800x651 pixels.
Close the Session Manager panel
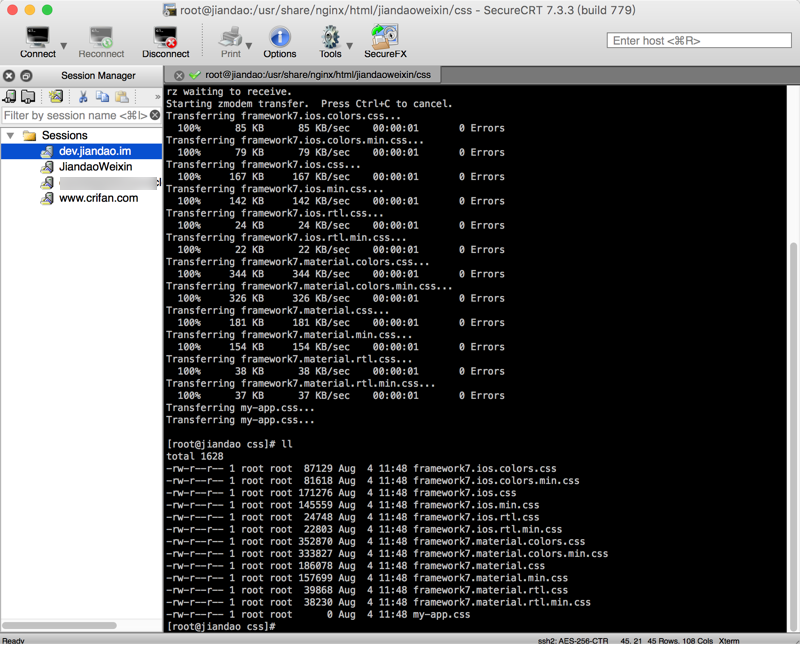(x=9, y=76)
